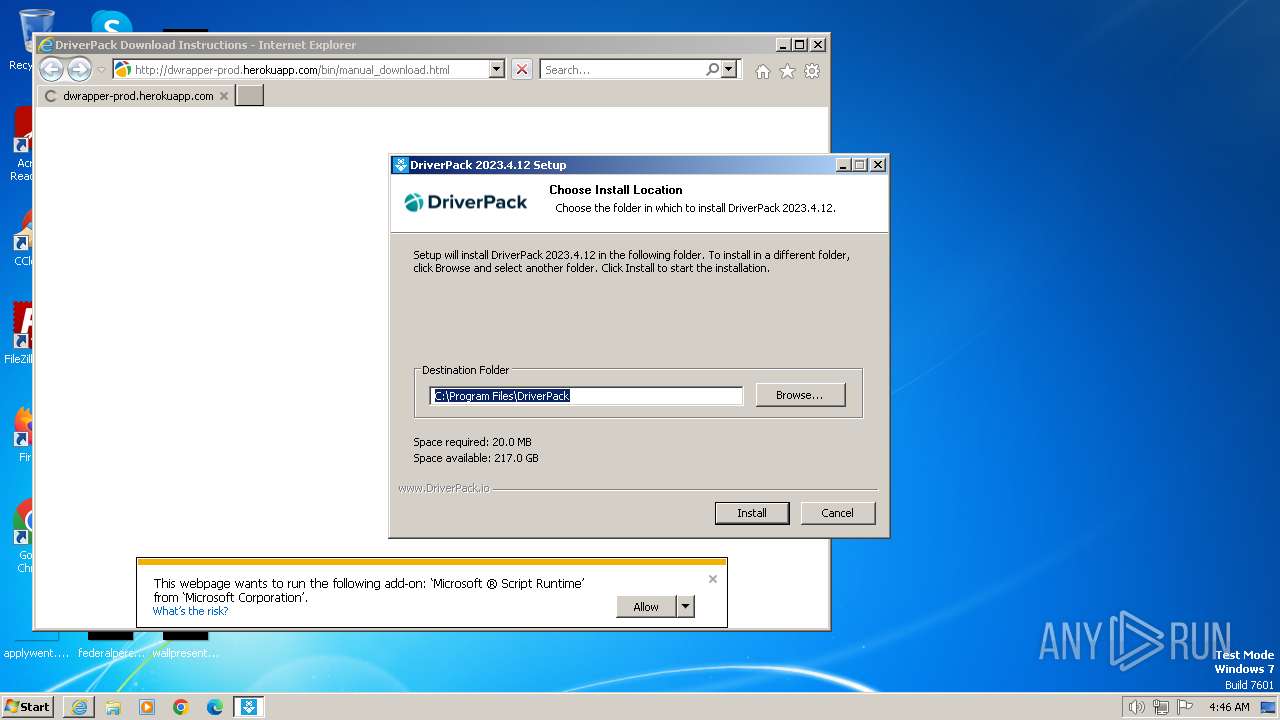The height and width of the screenshot is (720, 1280).
Task: Open the Internet Explorer Home icon
Action: click(x=763, y=71)
